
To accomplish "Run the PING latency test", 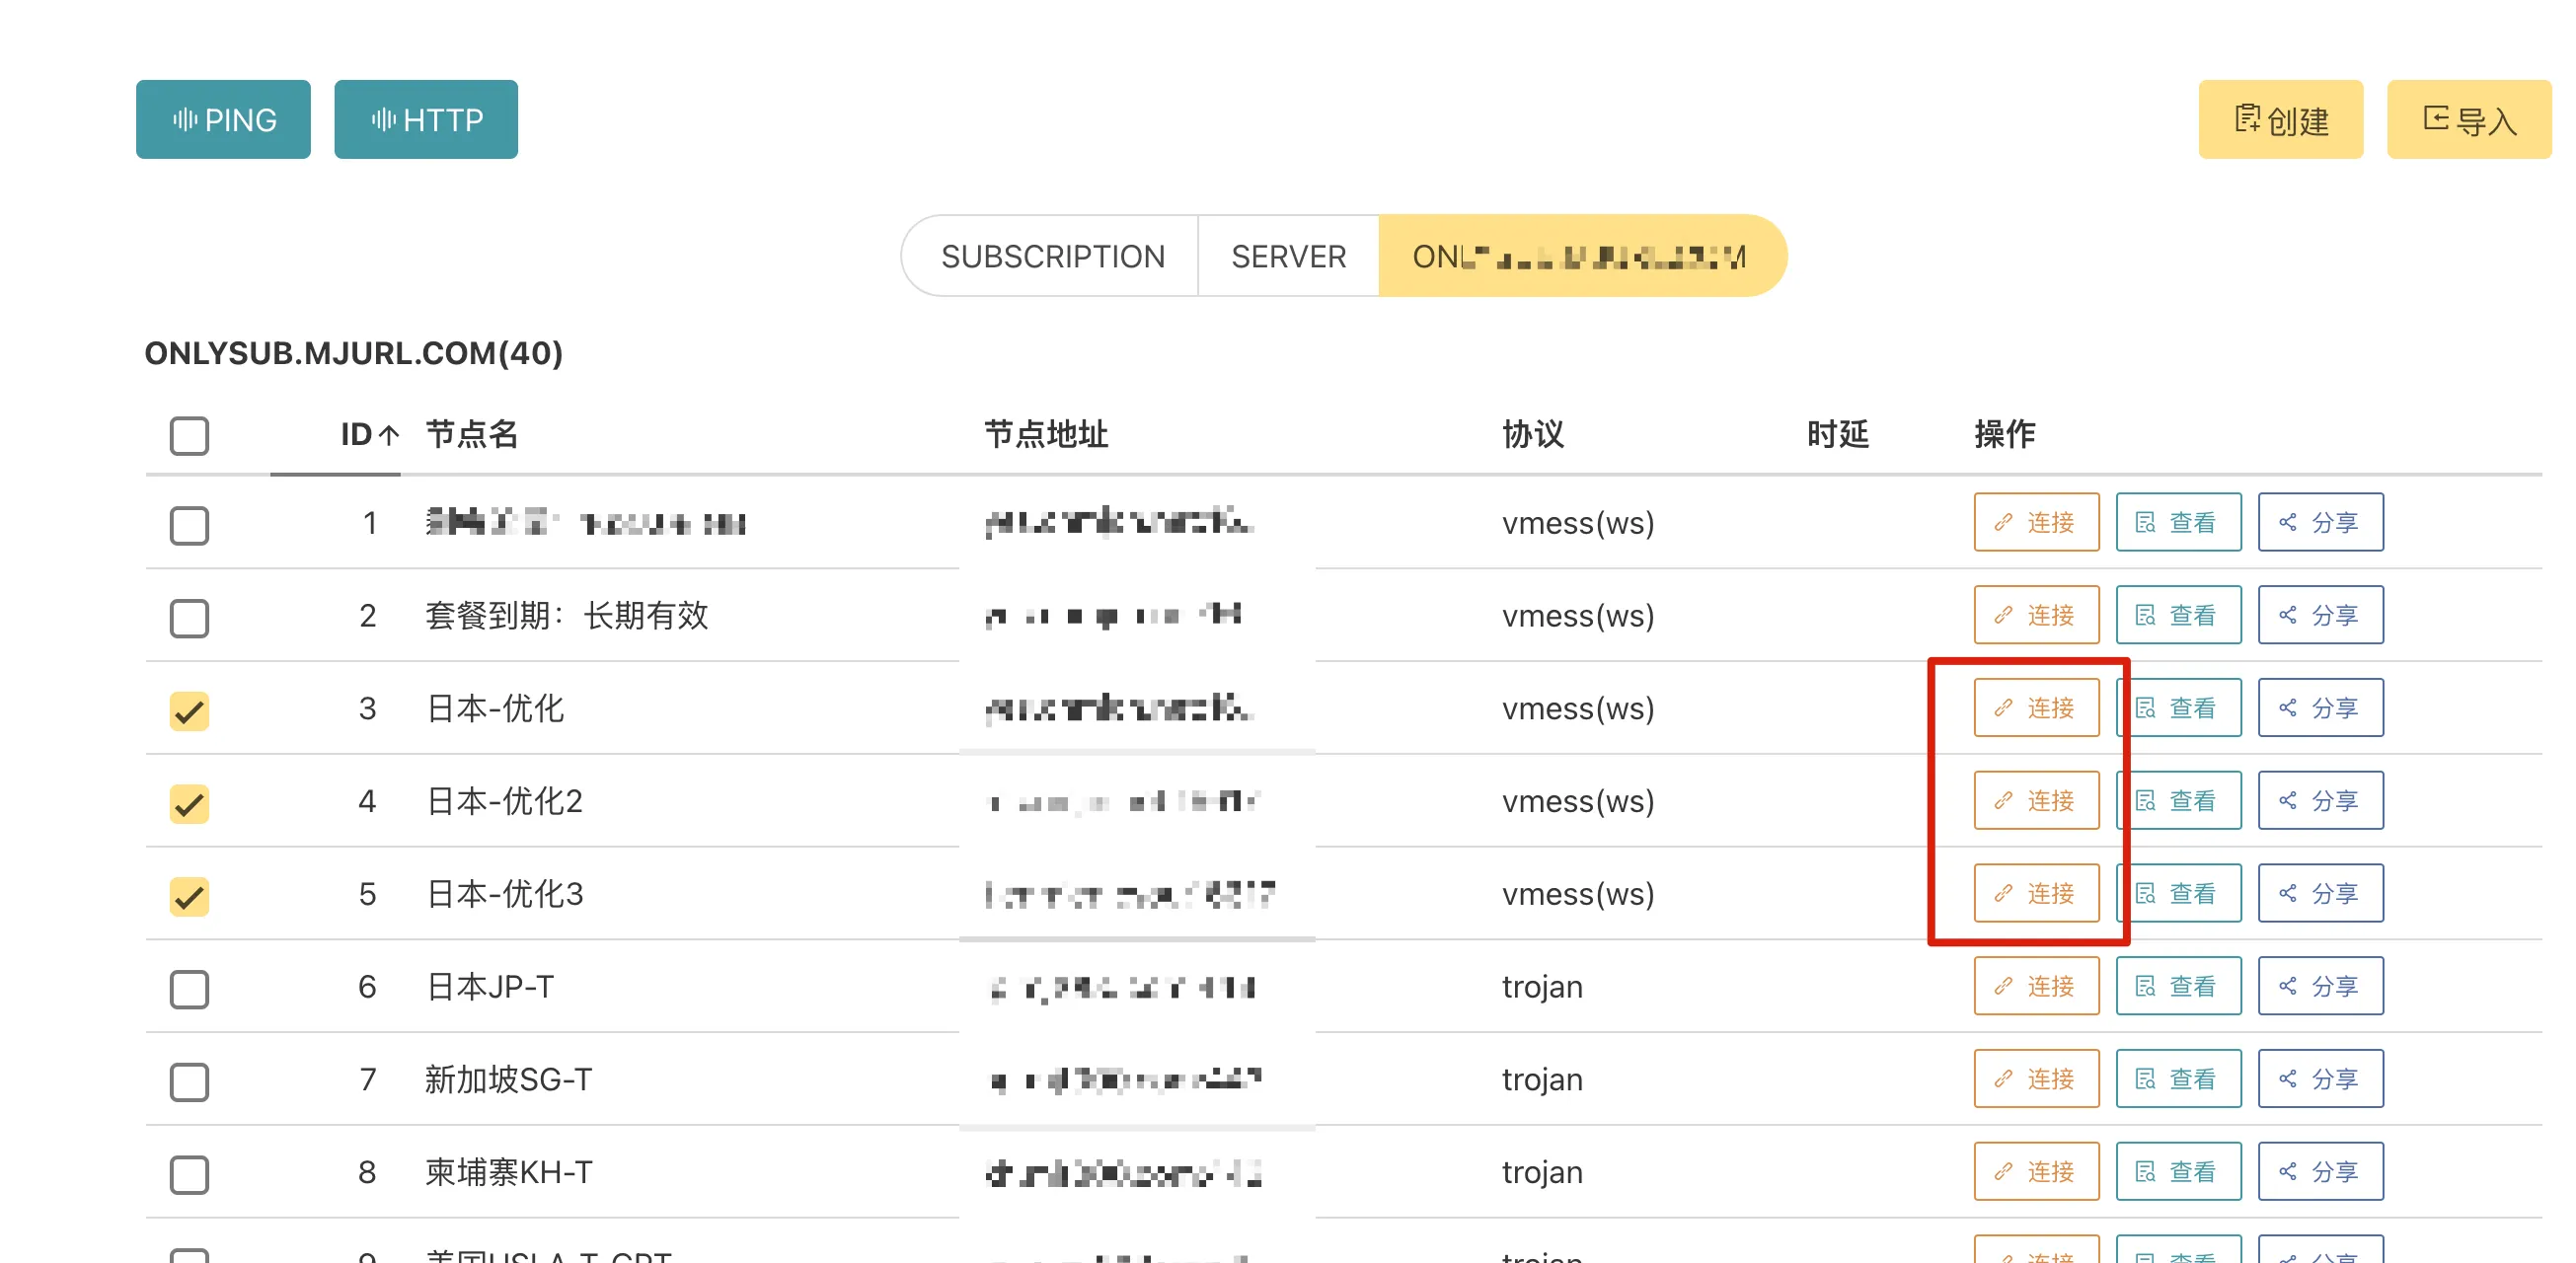I will point(223,120).
